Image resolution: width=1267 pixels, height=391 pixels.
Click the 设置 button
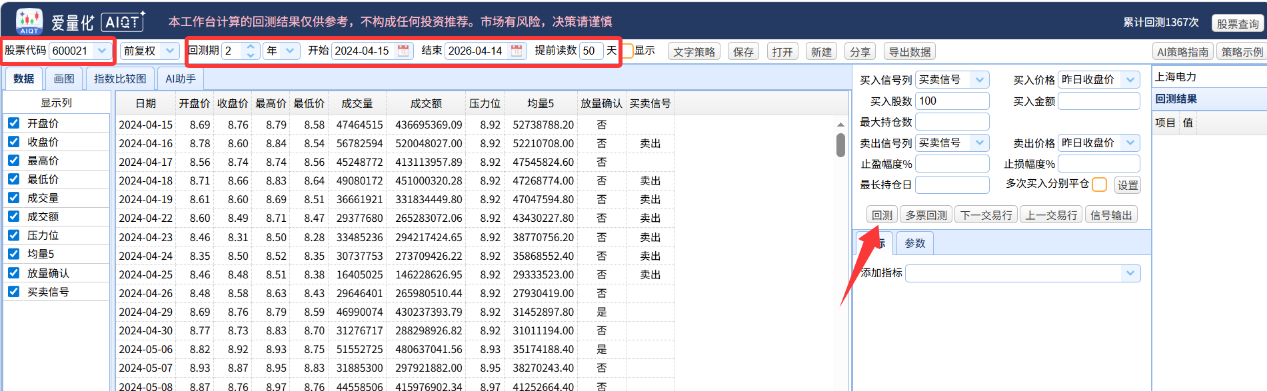click(x=1127, y=185)
